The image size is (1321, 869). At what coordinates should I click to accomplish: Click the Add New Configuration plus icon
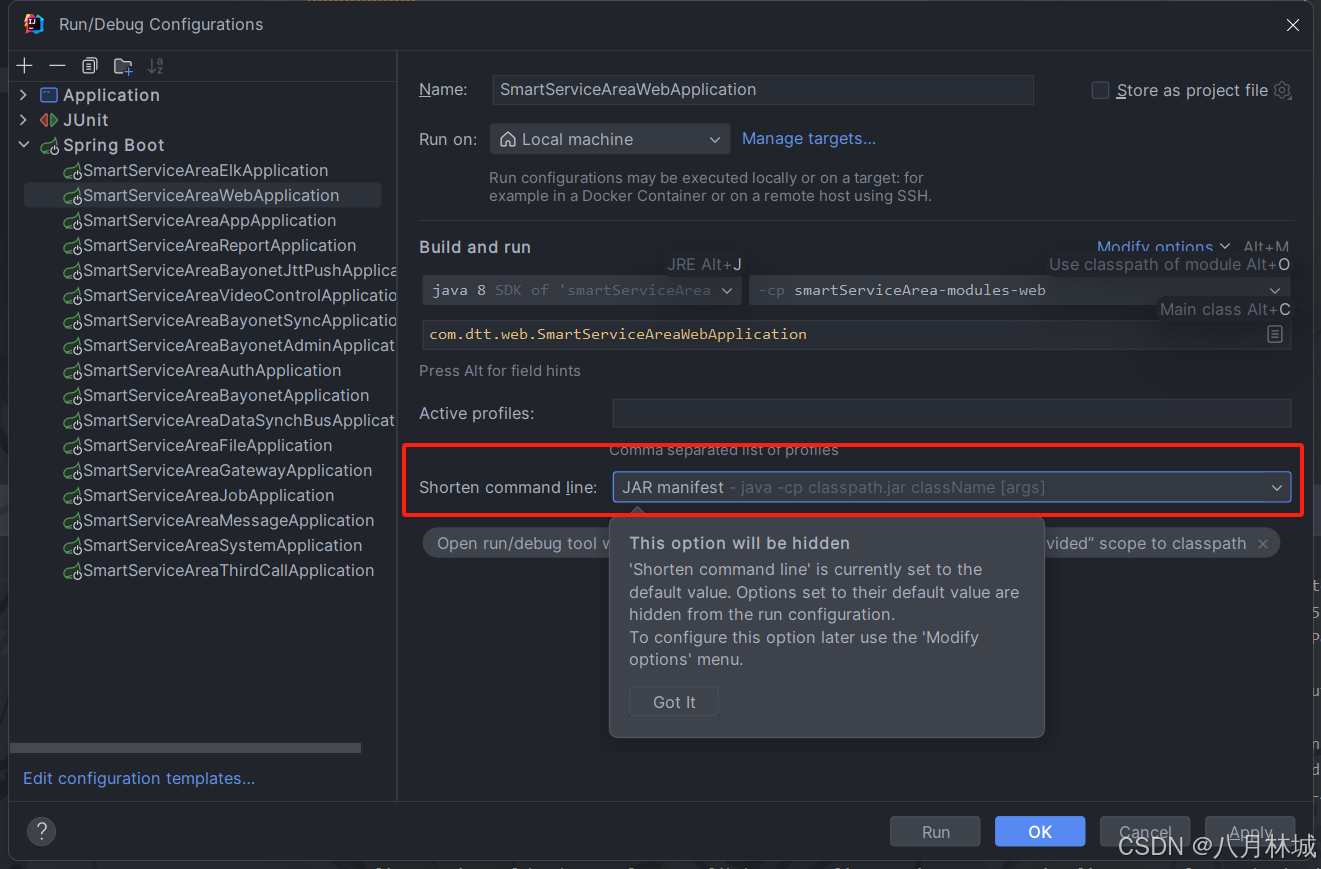tap(25, 66)
